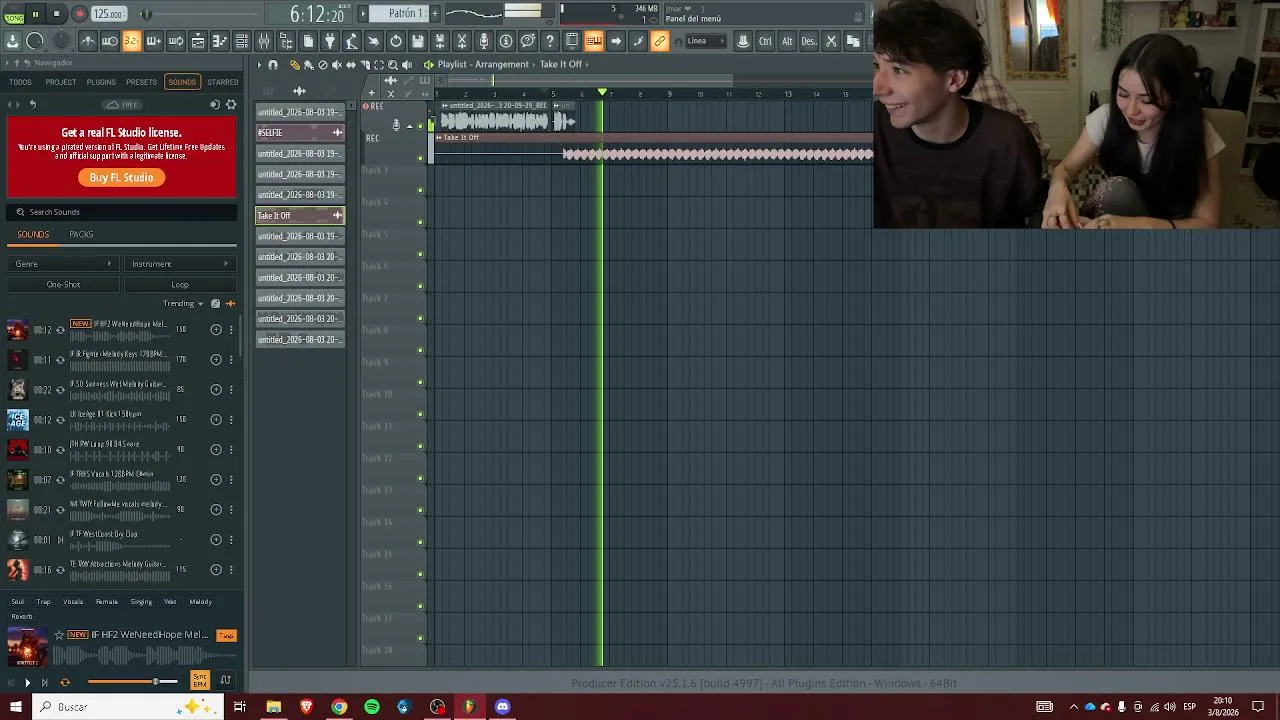Pause playback with the transport pause button
The image size is (1280, 720).
coord(35,14)
